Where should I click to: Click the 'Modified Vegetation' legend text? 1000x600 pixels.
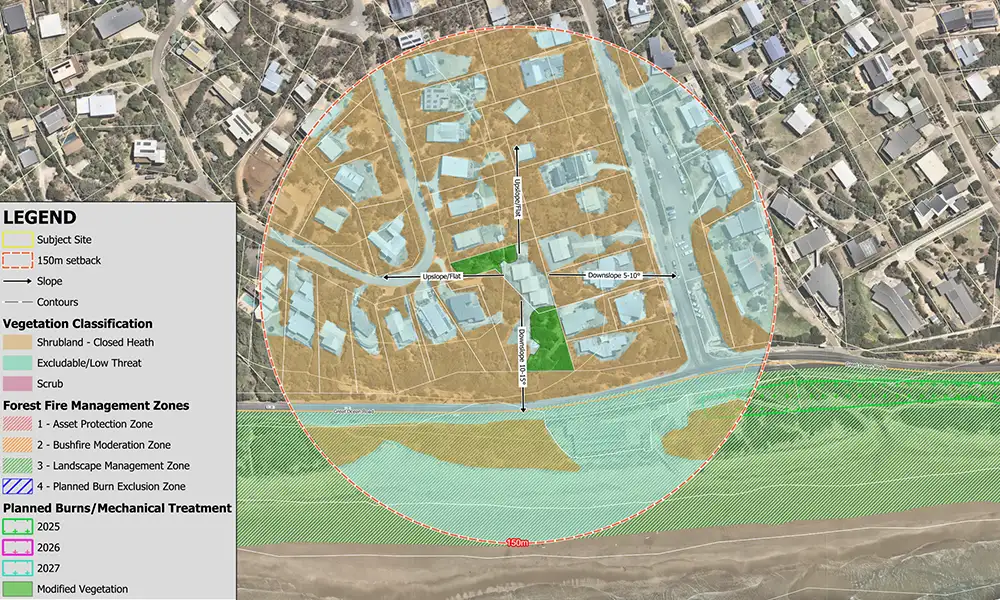(83, 589)
